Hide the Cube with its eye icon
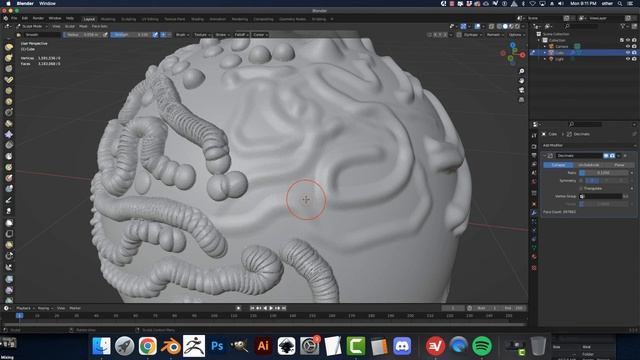 (628, 53)
